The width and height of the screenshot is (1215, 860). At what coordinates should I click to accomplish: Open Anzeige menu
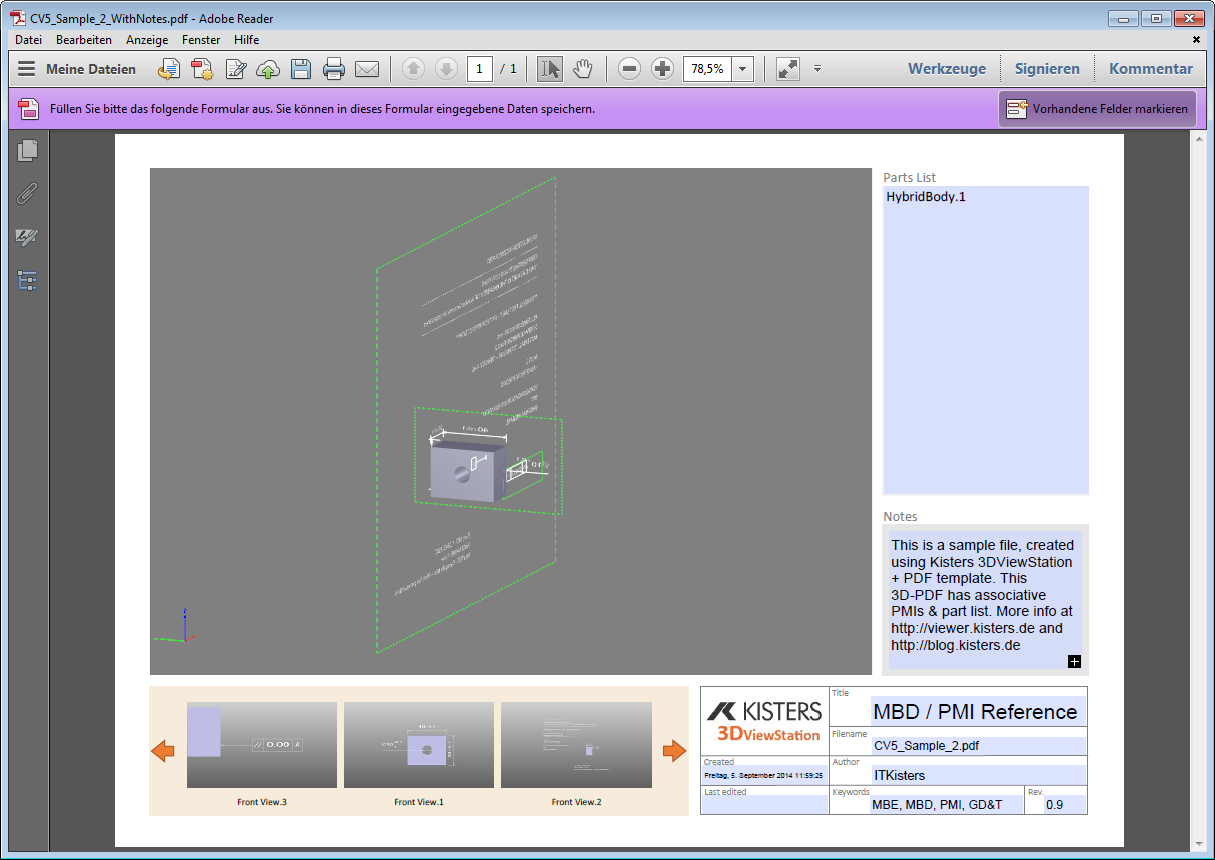tap(147, 40)
